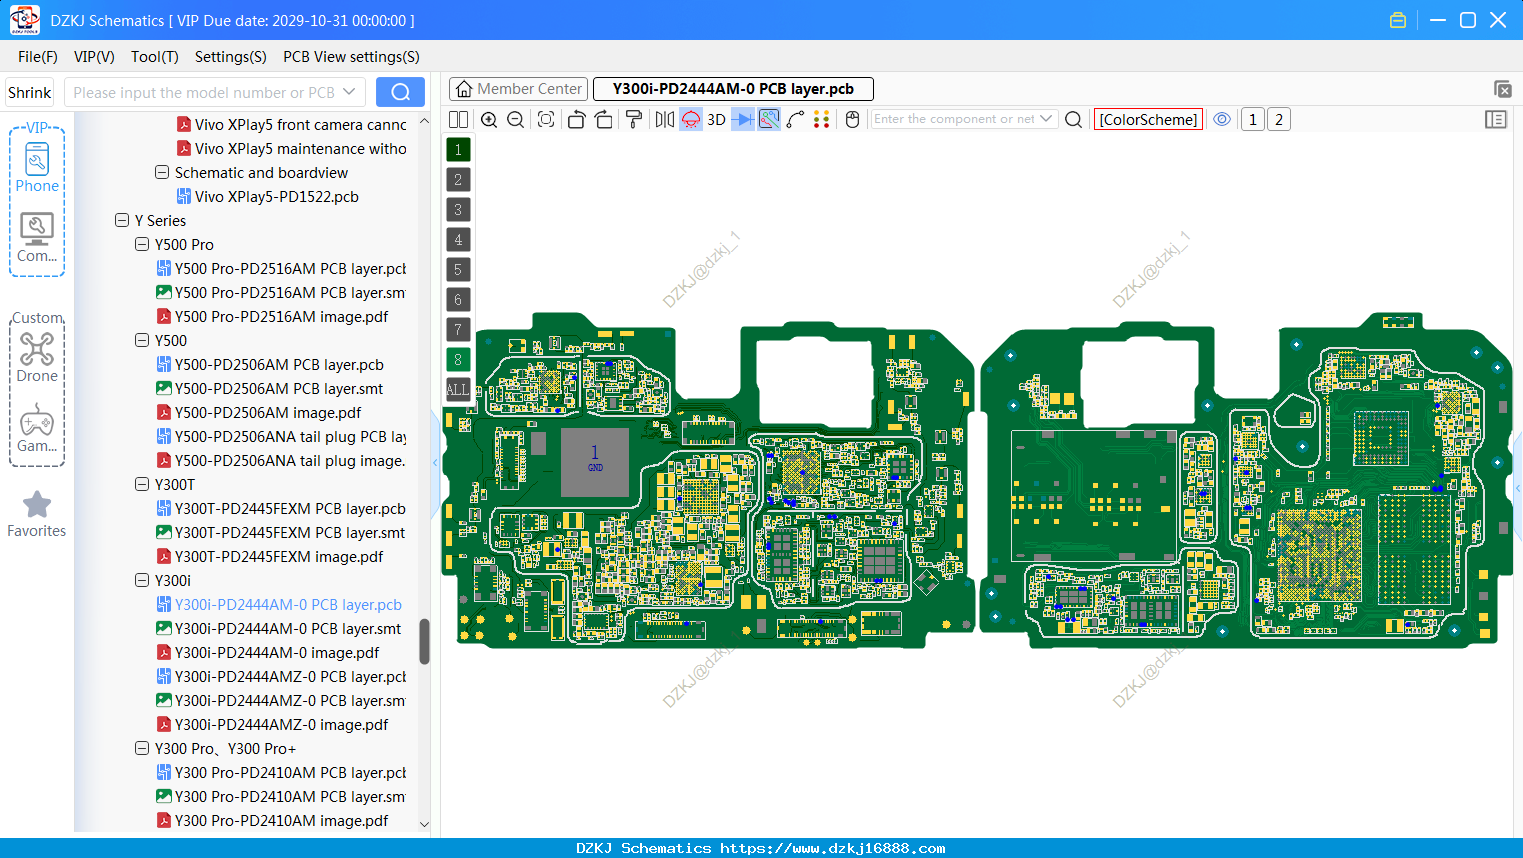Screen dimensions: 1523x858
Task: Click the Shrink button
Action: 30,92
